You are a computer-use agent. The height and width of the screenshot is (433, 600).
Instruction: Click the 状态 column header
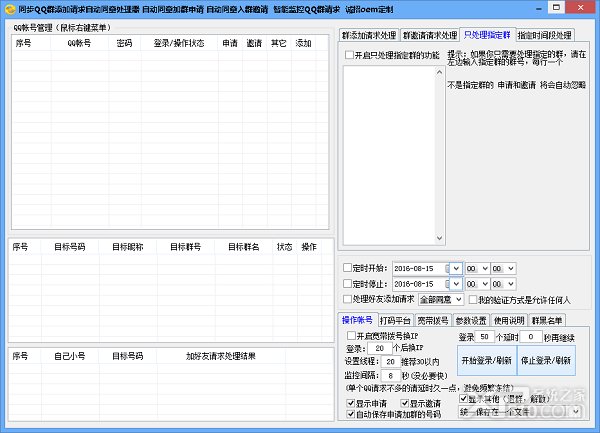(x=285, y=247)
